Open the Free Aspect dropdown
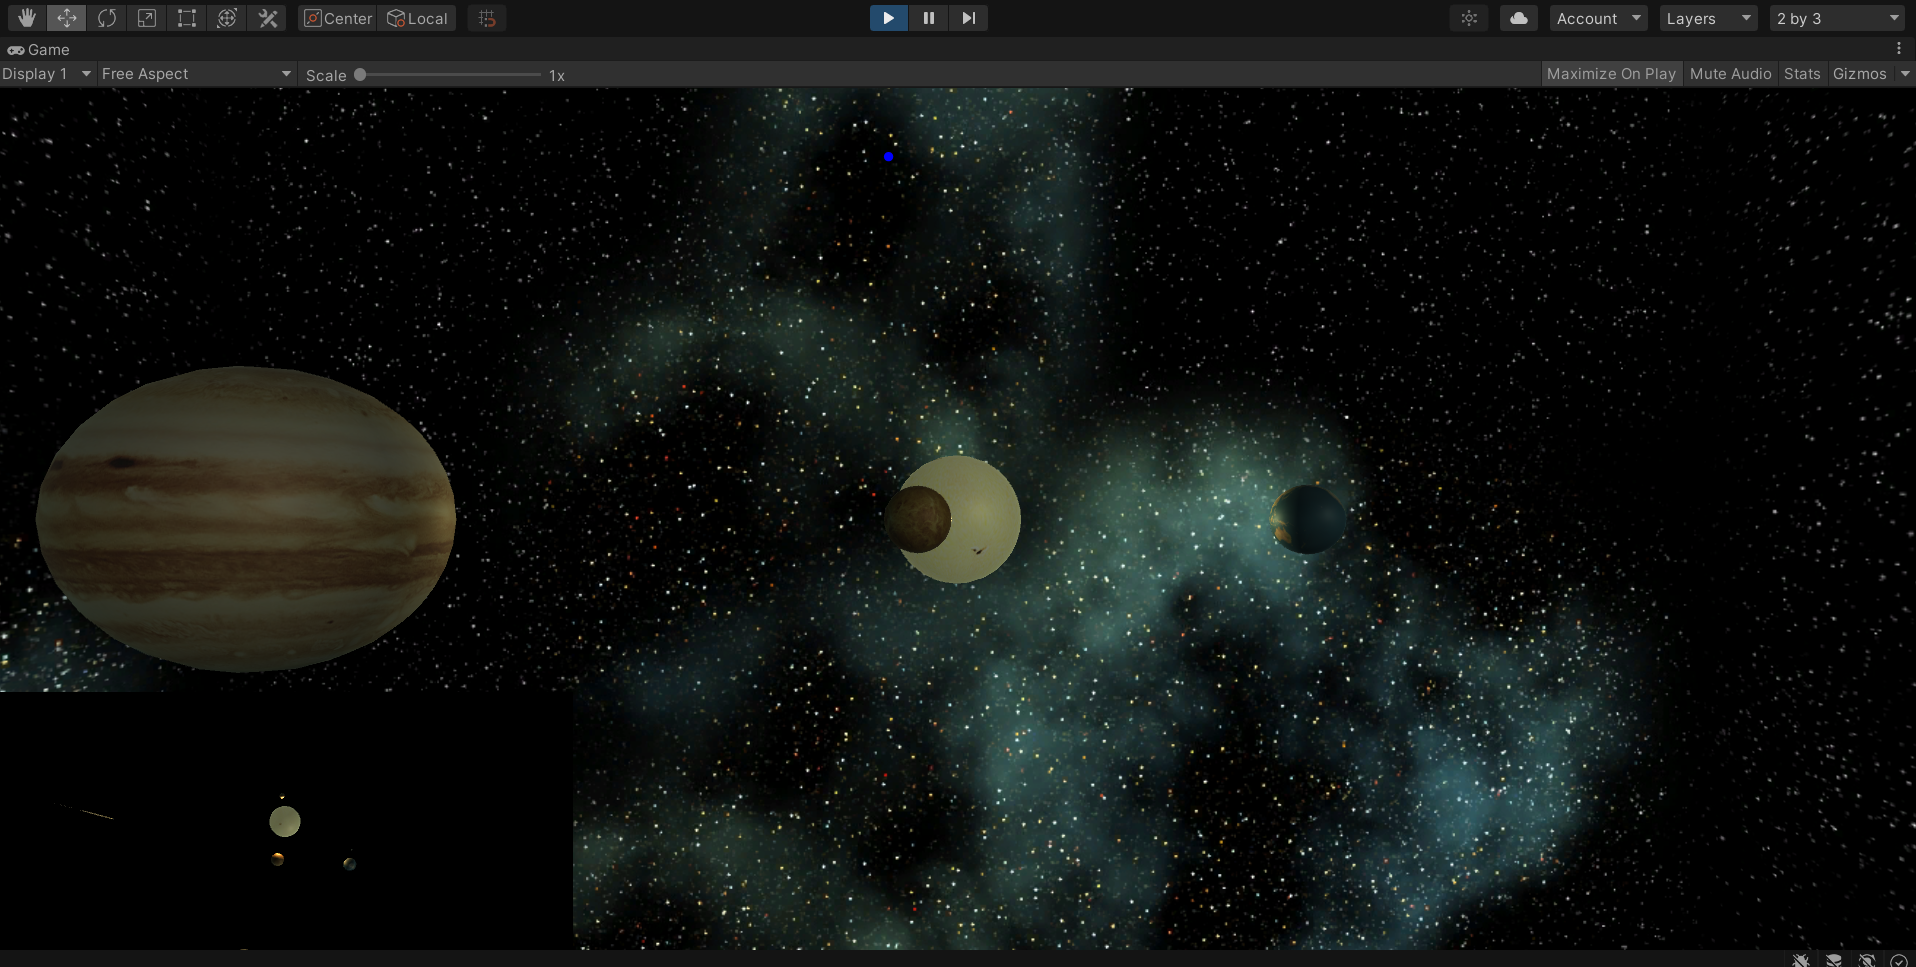Screen dimensions: 1916x967 (196, 74)
